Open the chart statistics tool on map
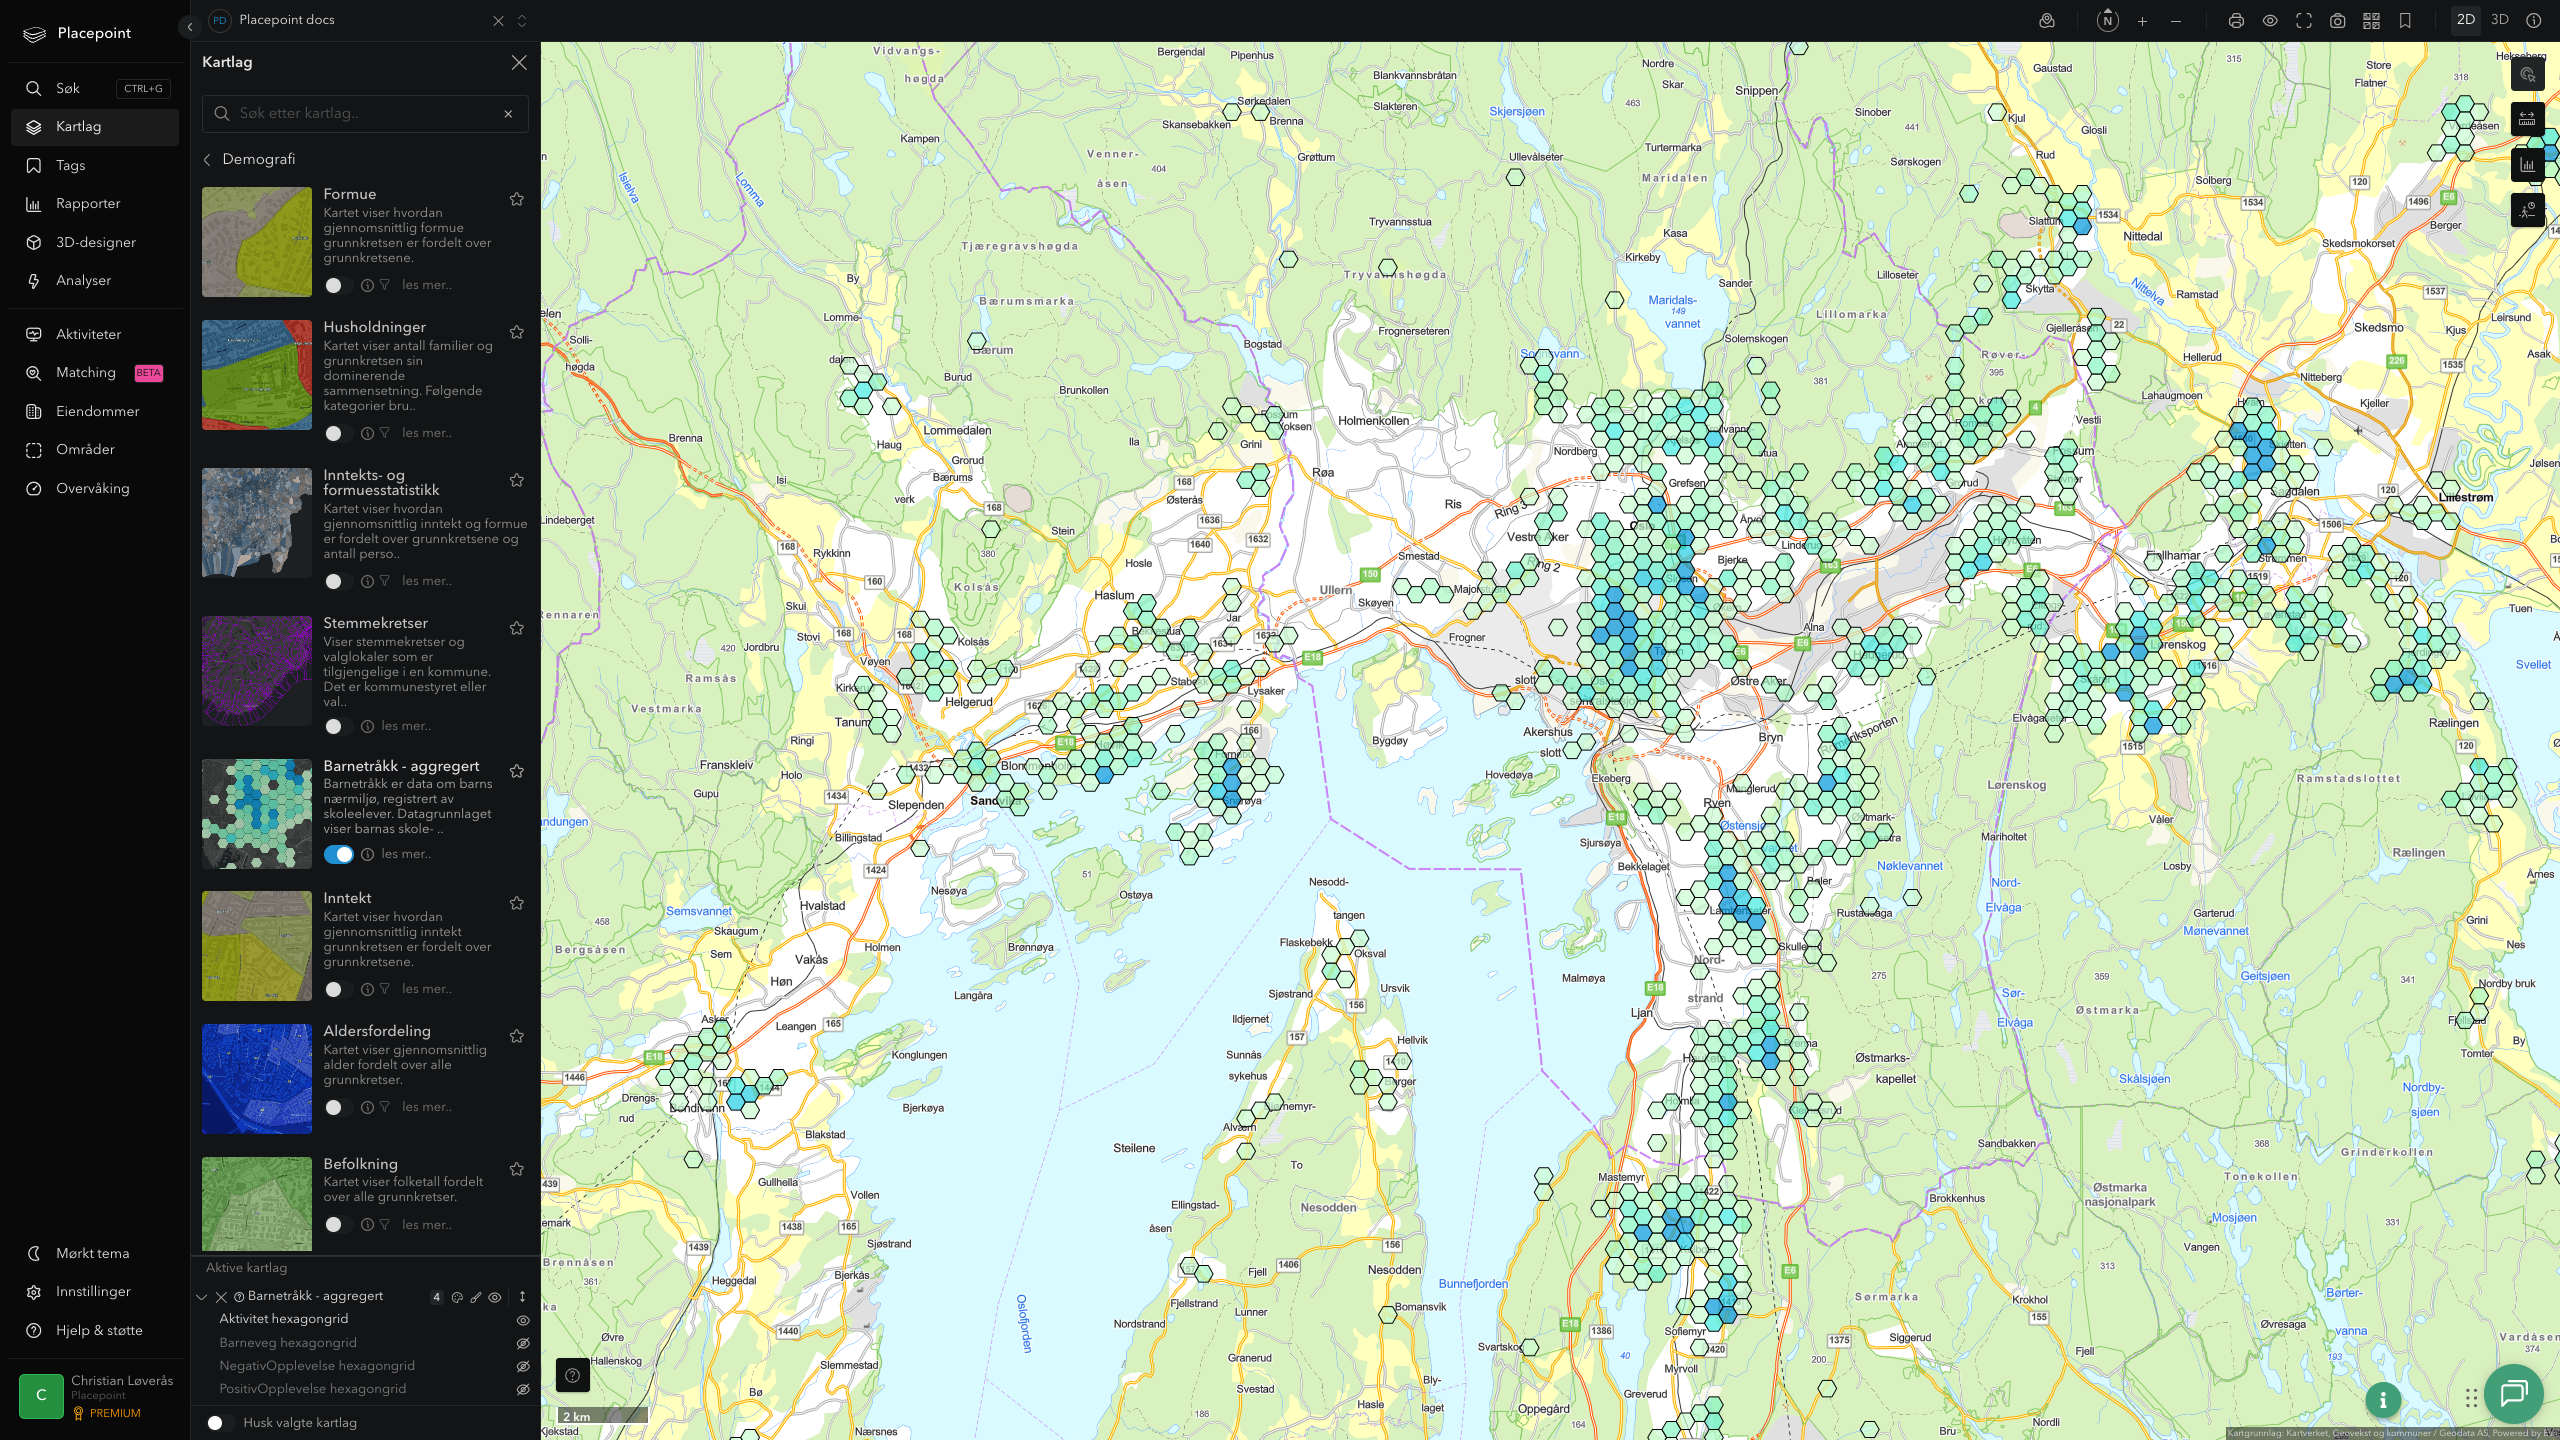 [x=2527, y=165]
